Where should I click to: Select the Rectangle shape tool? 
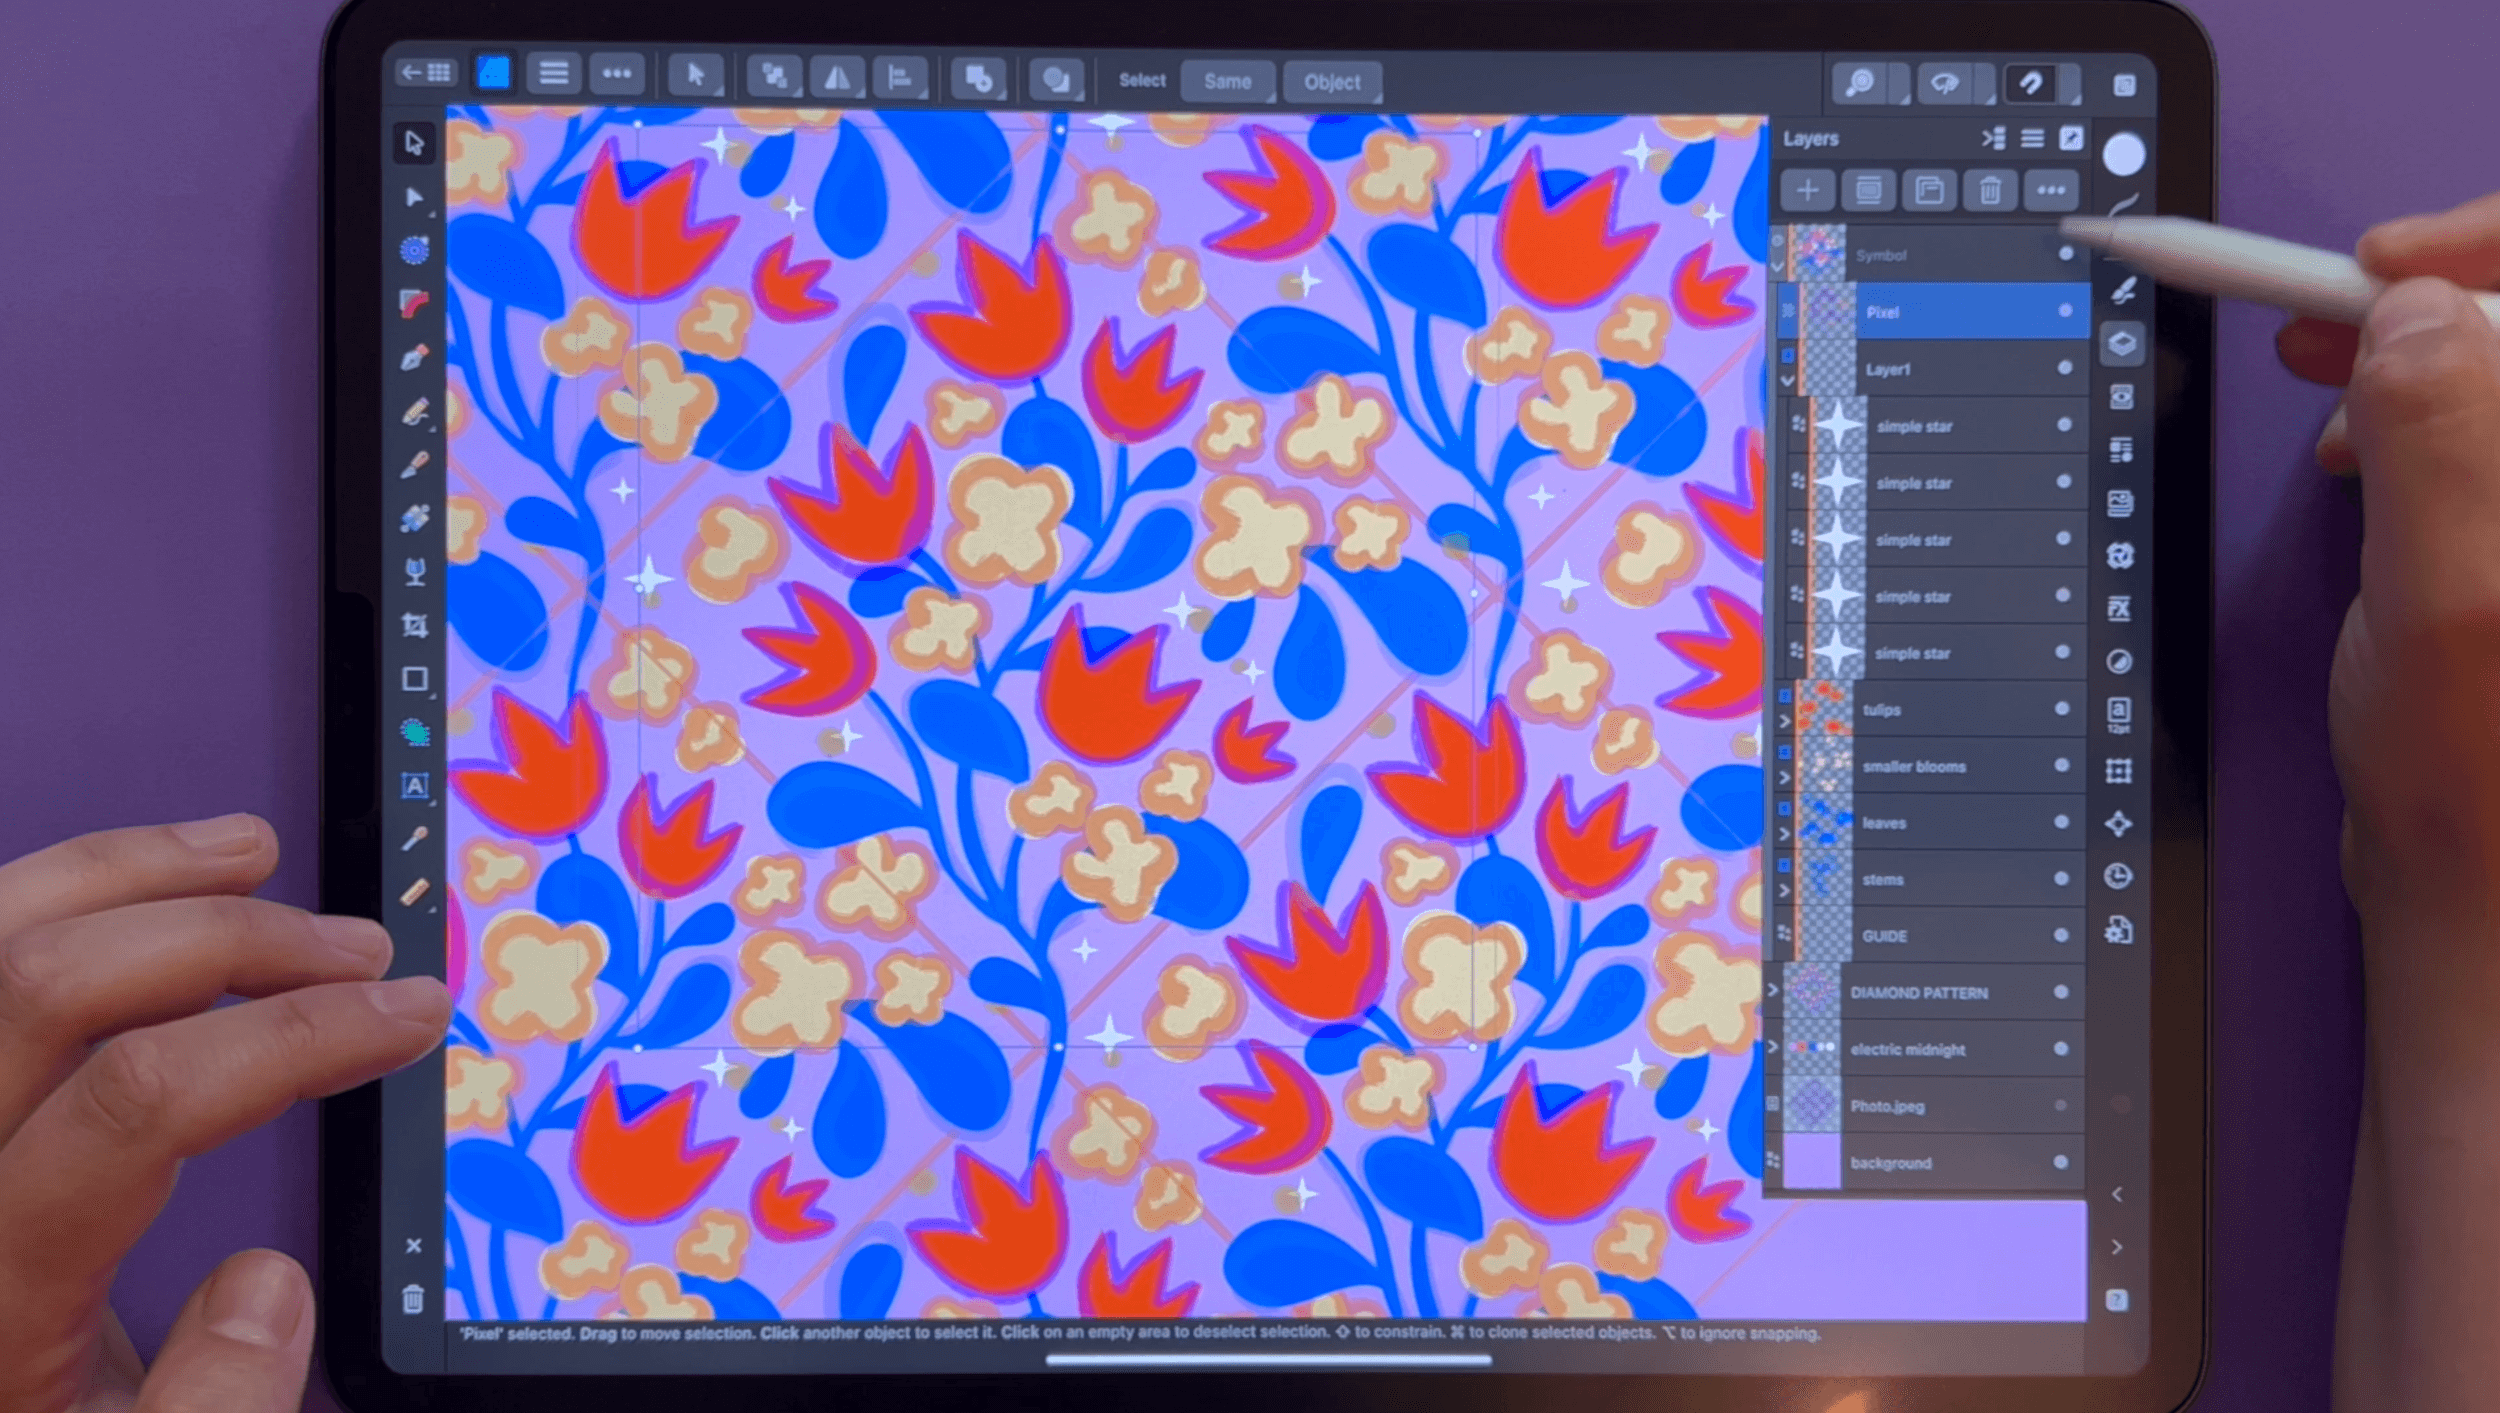414,679
